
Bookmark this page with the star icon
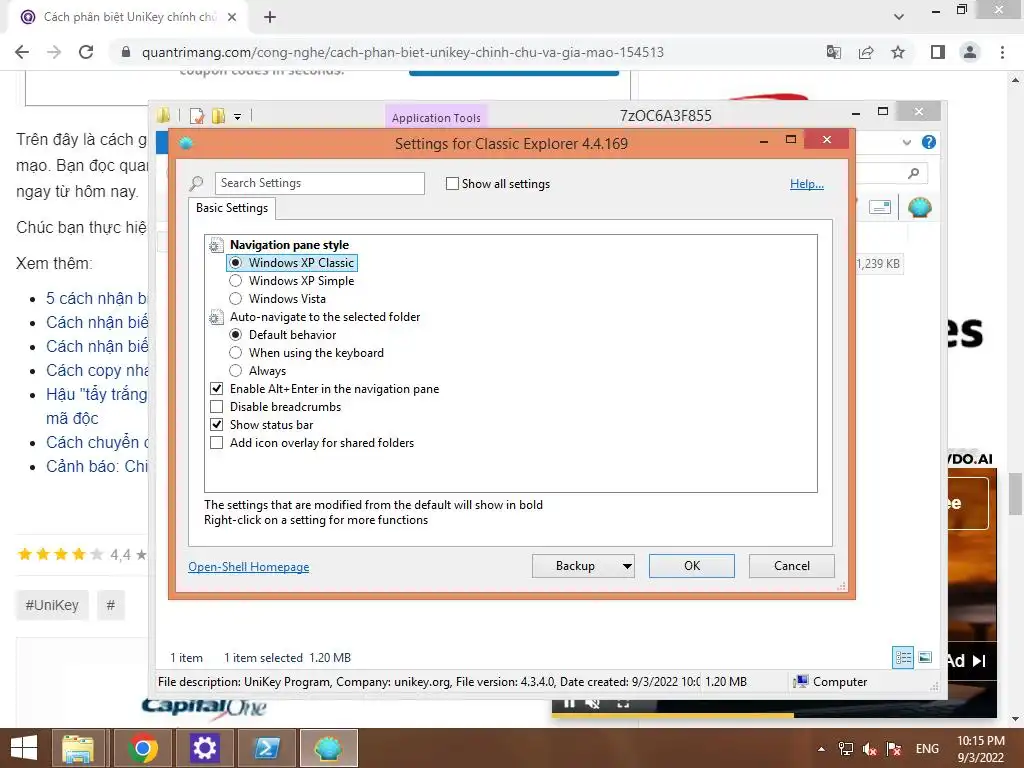[898, 52]
